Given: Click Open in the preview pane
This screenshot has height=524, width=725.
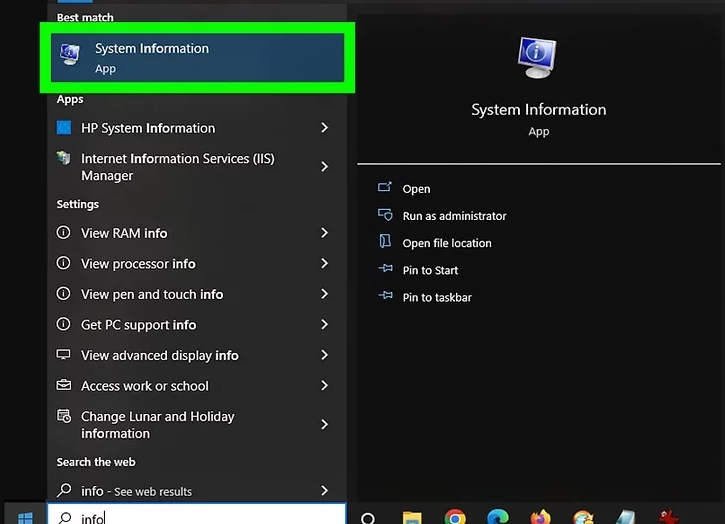Looking at the screenshot, I should (x=416, y=189).
